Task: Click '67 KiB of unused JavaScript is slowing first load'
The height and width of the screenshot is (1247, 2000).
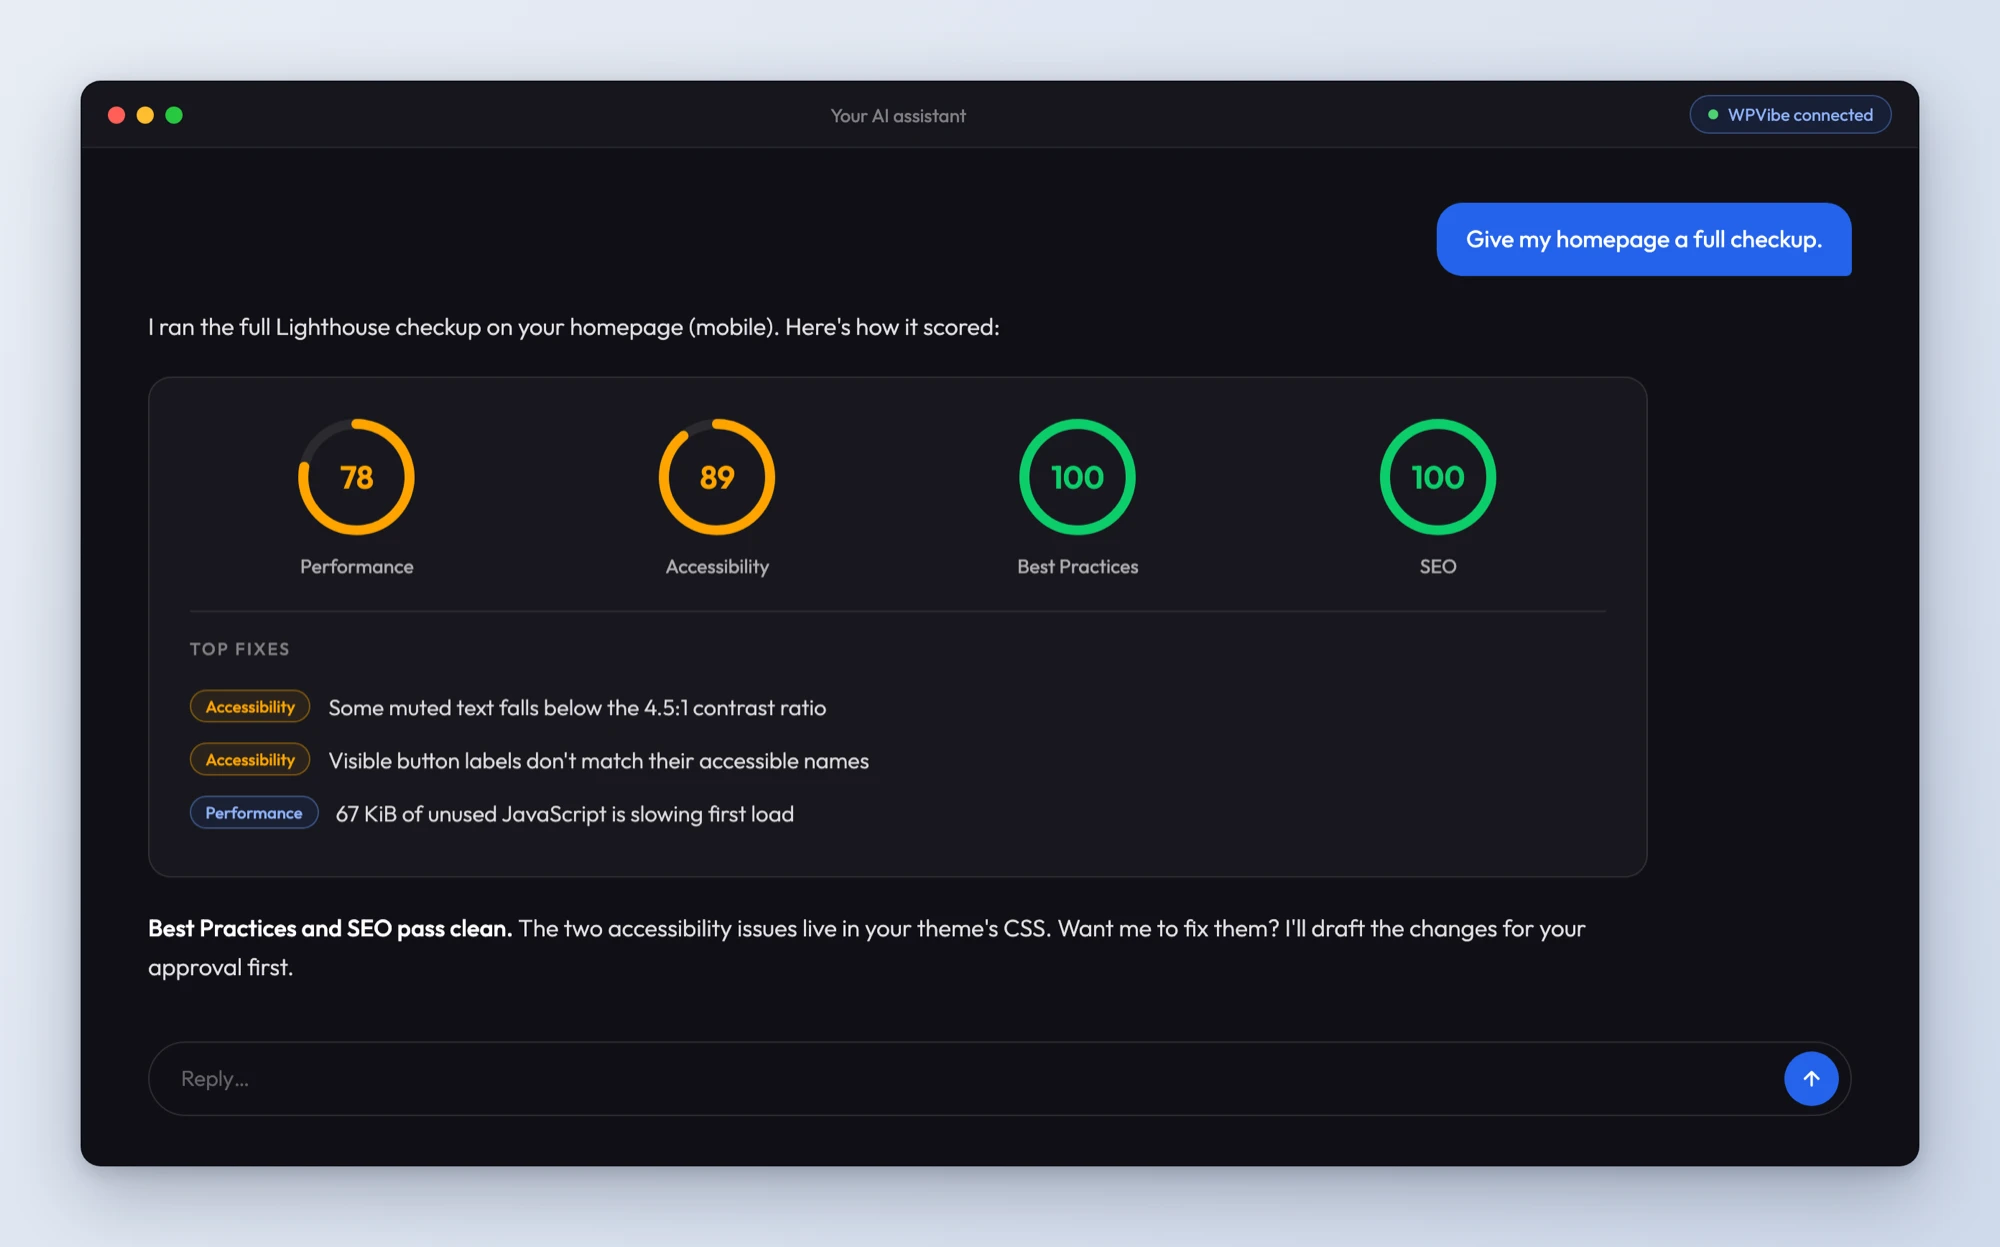Action: tap(564, 814)
